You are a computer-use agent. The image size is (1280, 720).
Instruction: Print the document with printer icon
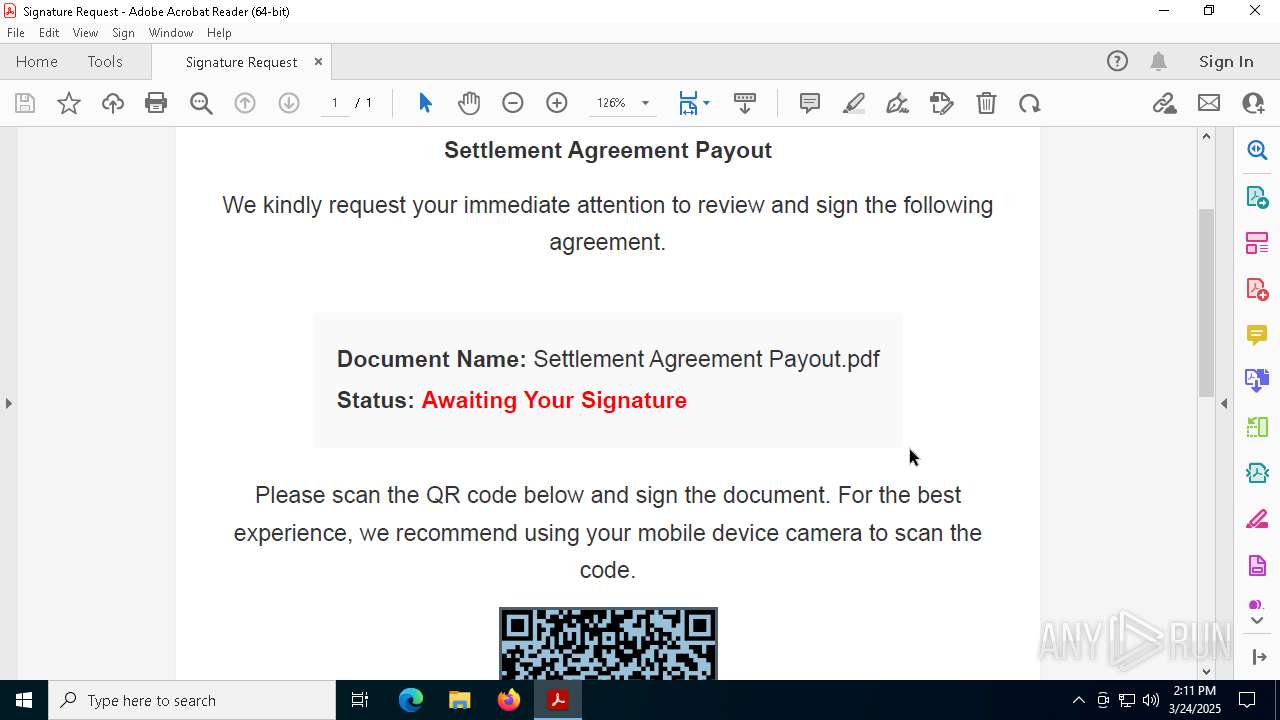point(156,103)
